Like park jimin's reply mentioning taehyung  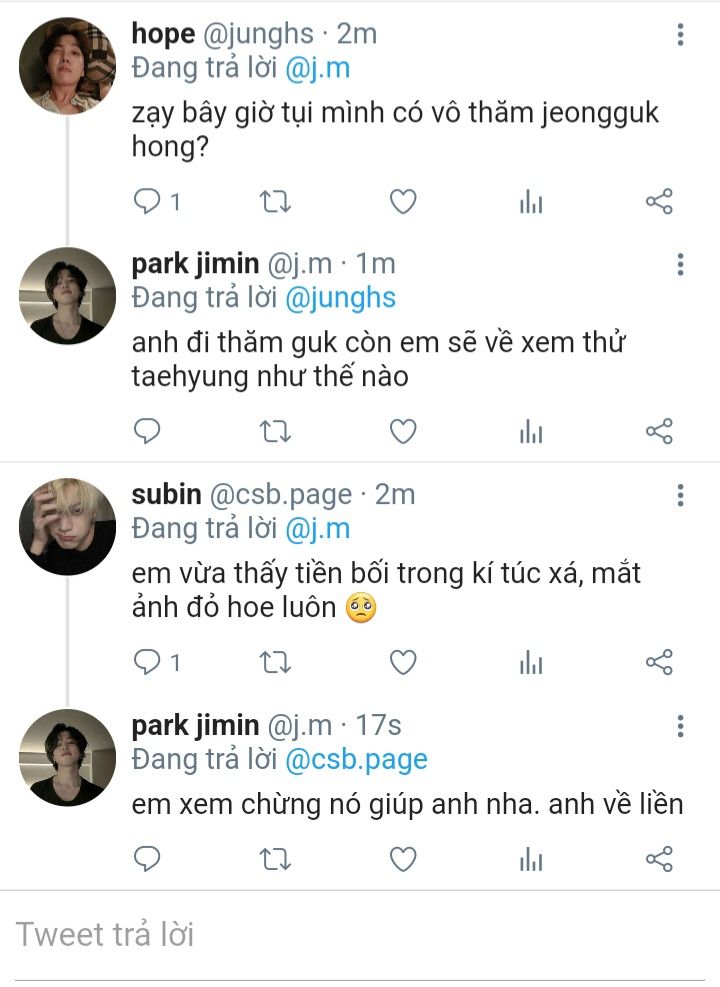[402, 431]
